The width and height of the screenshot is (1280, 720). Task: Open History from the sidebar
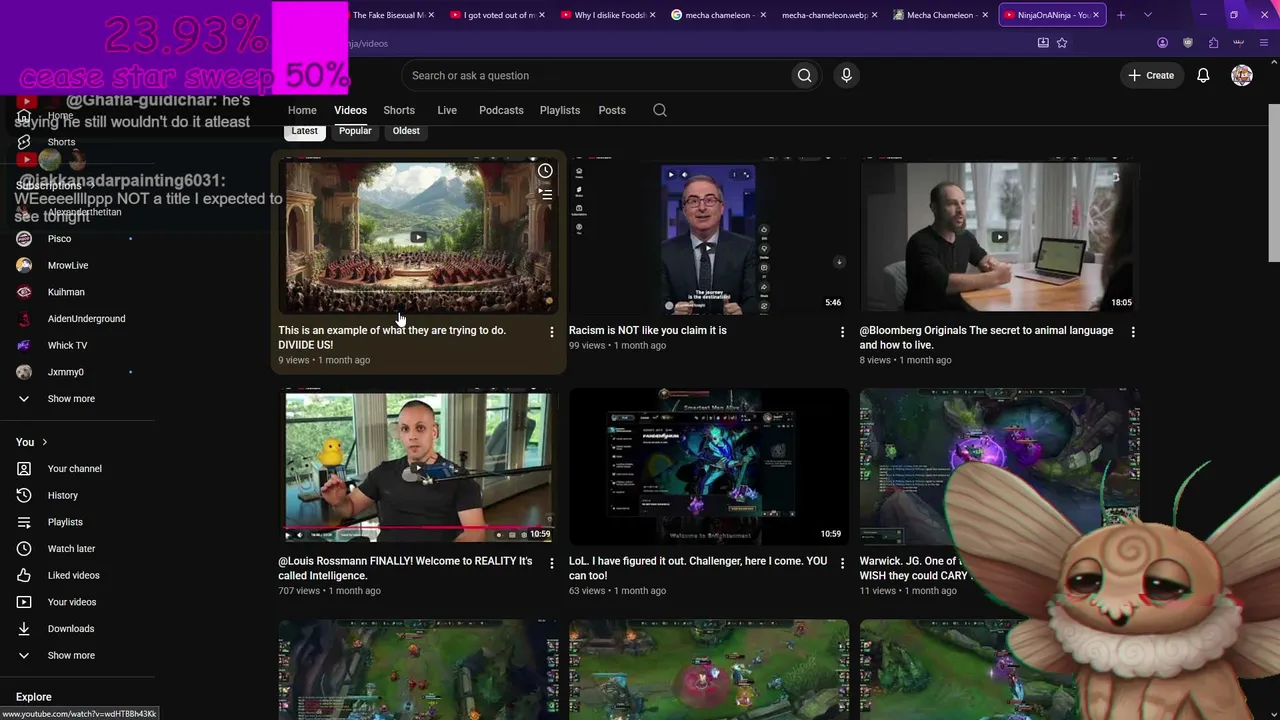[62, 495]
